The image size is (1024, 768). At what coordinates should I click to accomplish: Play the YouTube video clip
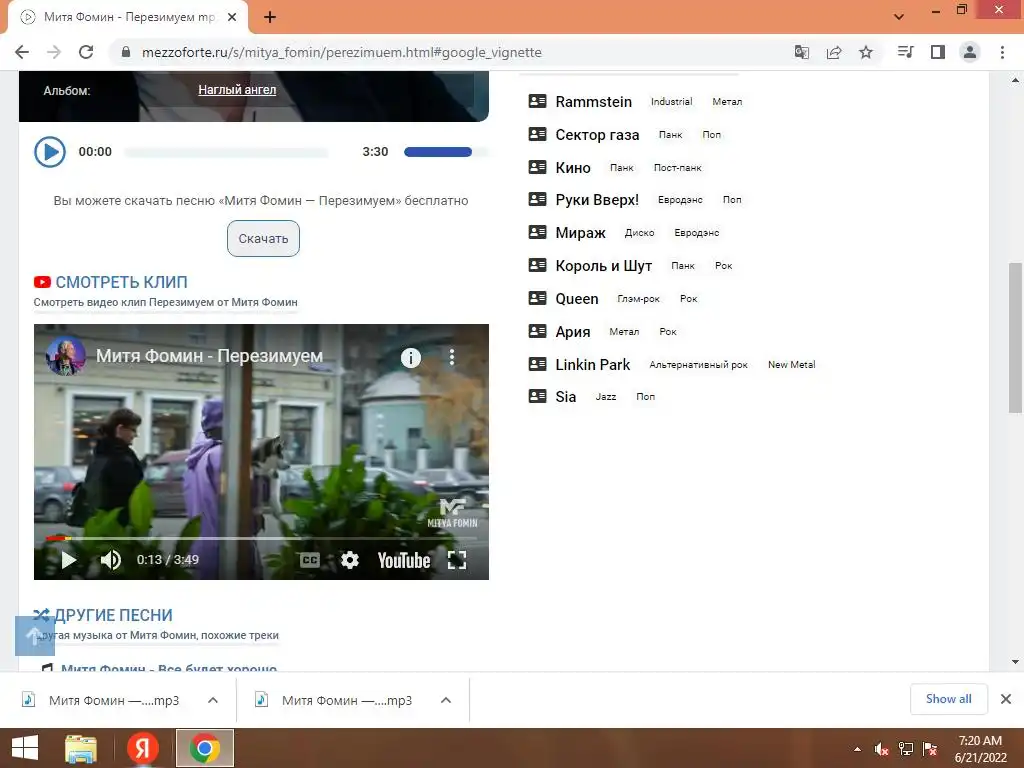(69, 560)
